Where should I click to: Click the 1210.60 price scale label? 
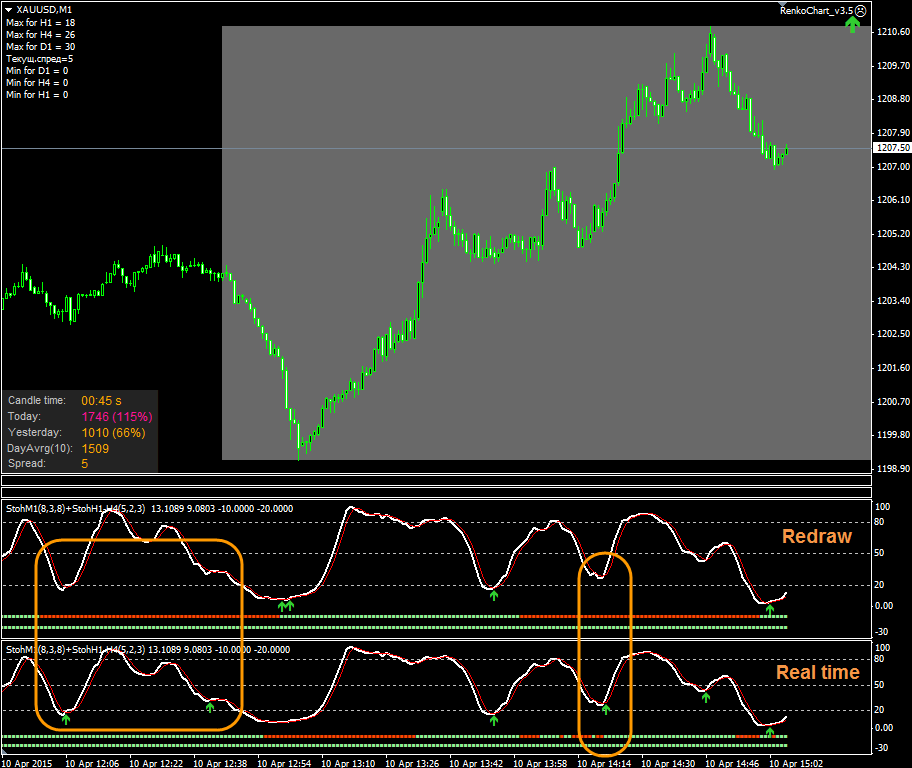point(893,32)
